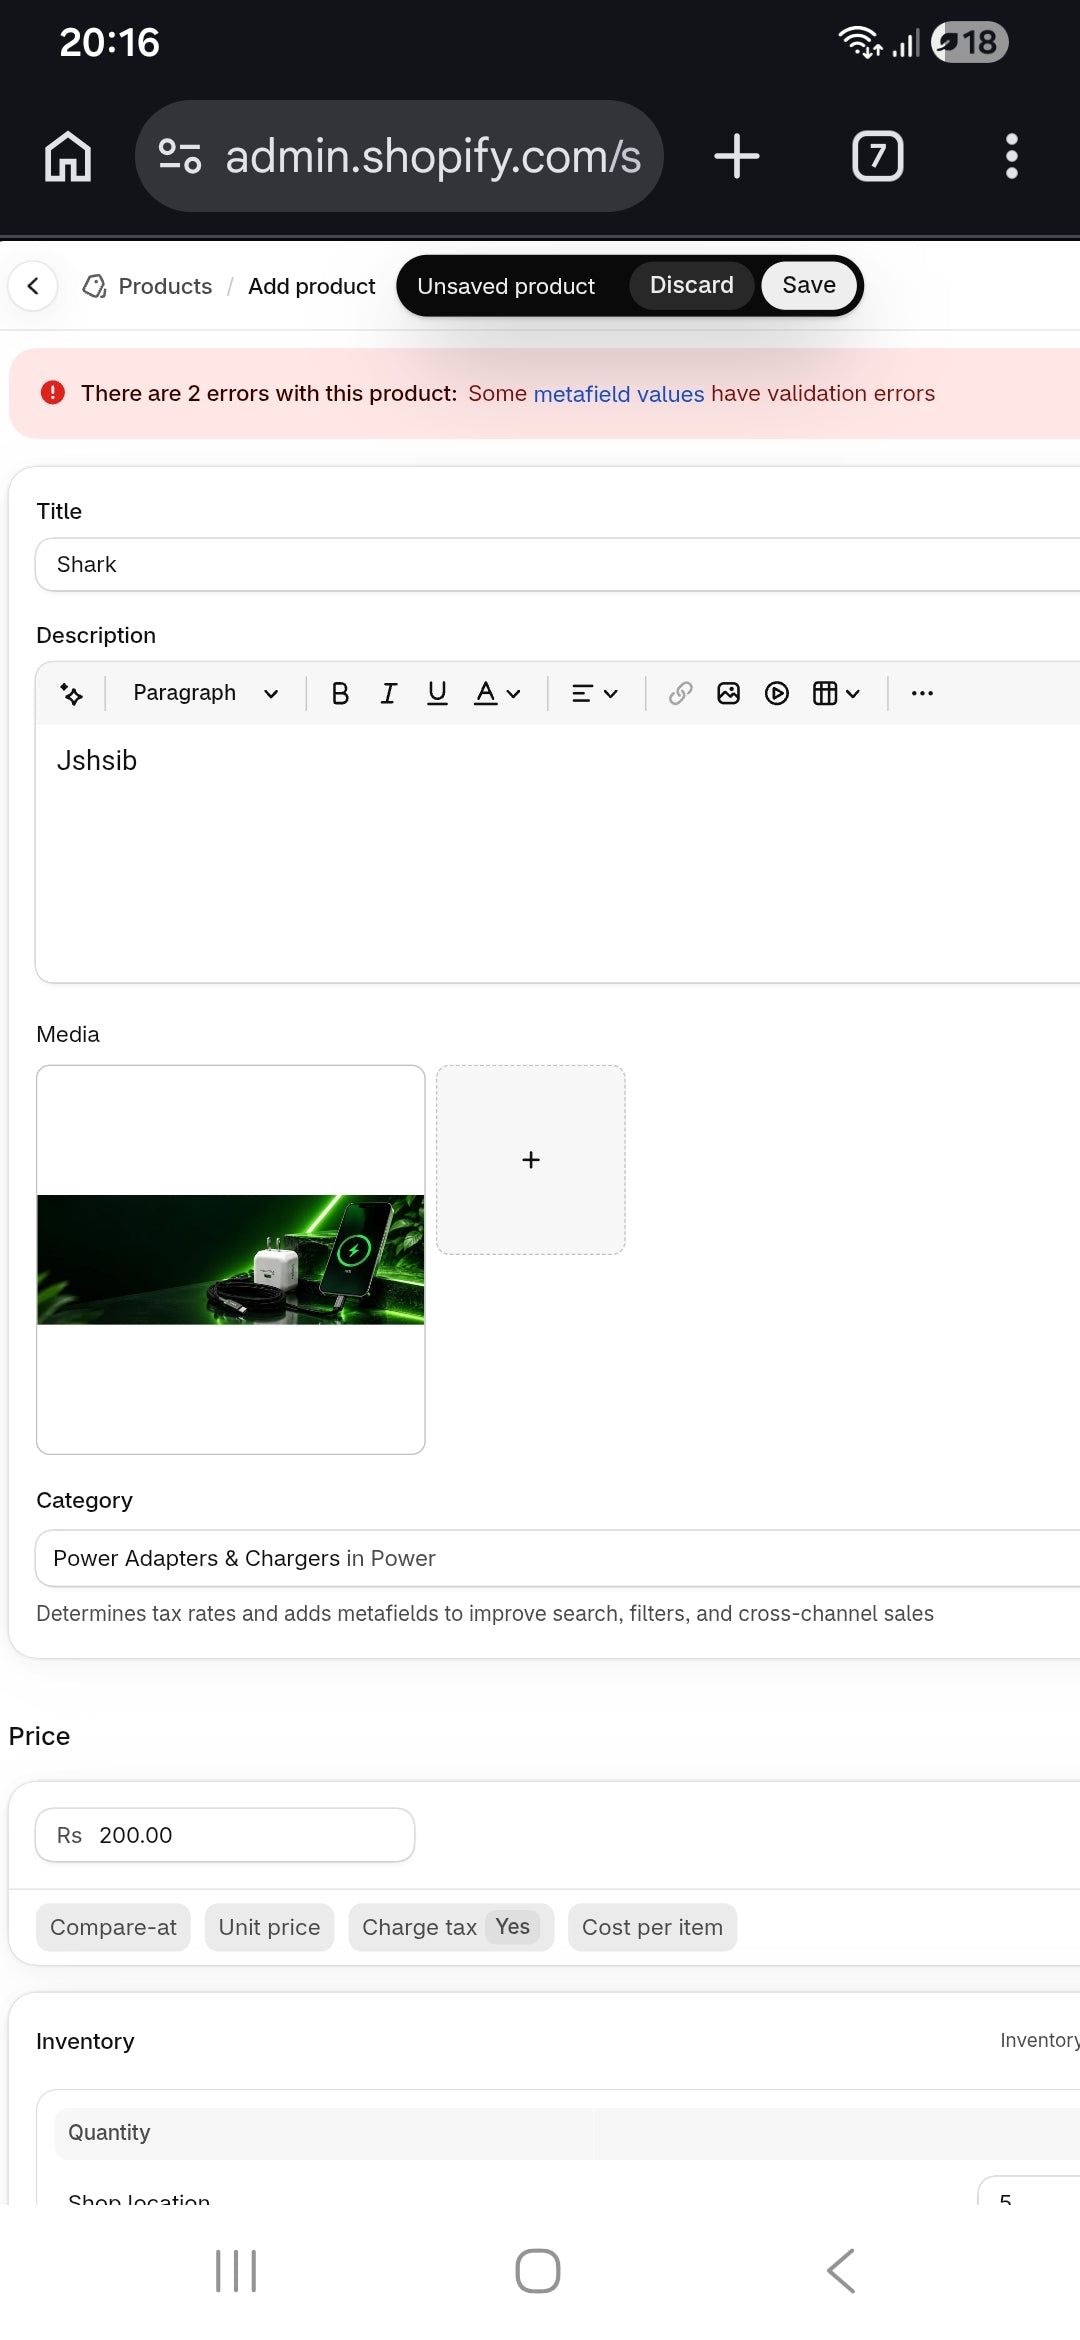
Task: Tap the browser home icon
Action: click(68, 156)
